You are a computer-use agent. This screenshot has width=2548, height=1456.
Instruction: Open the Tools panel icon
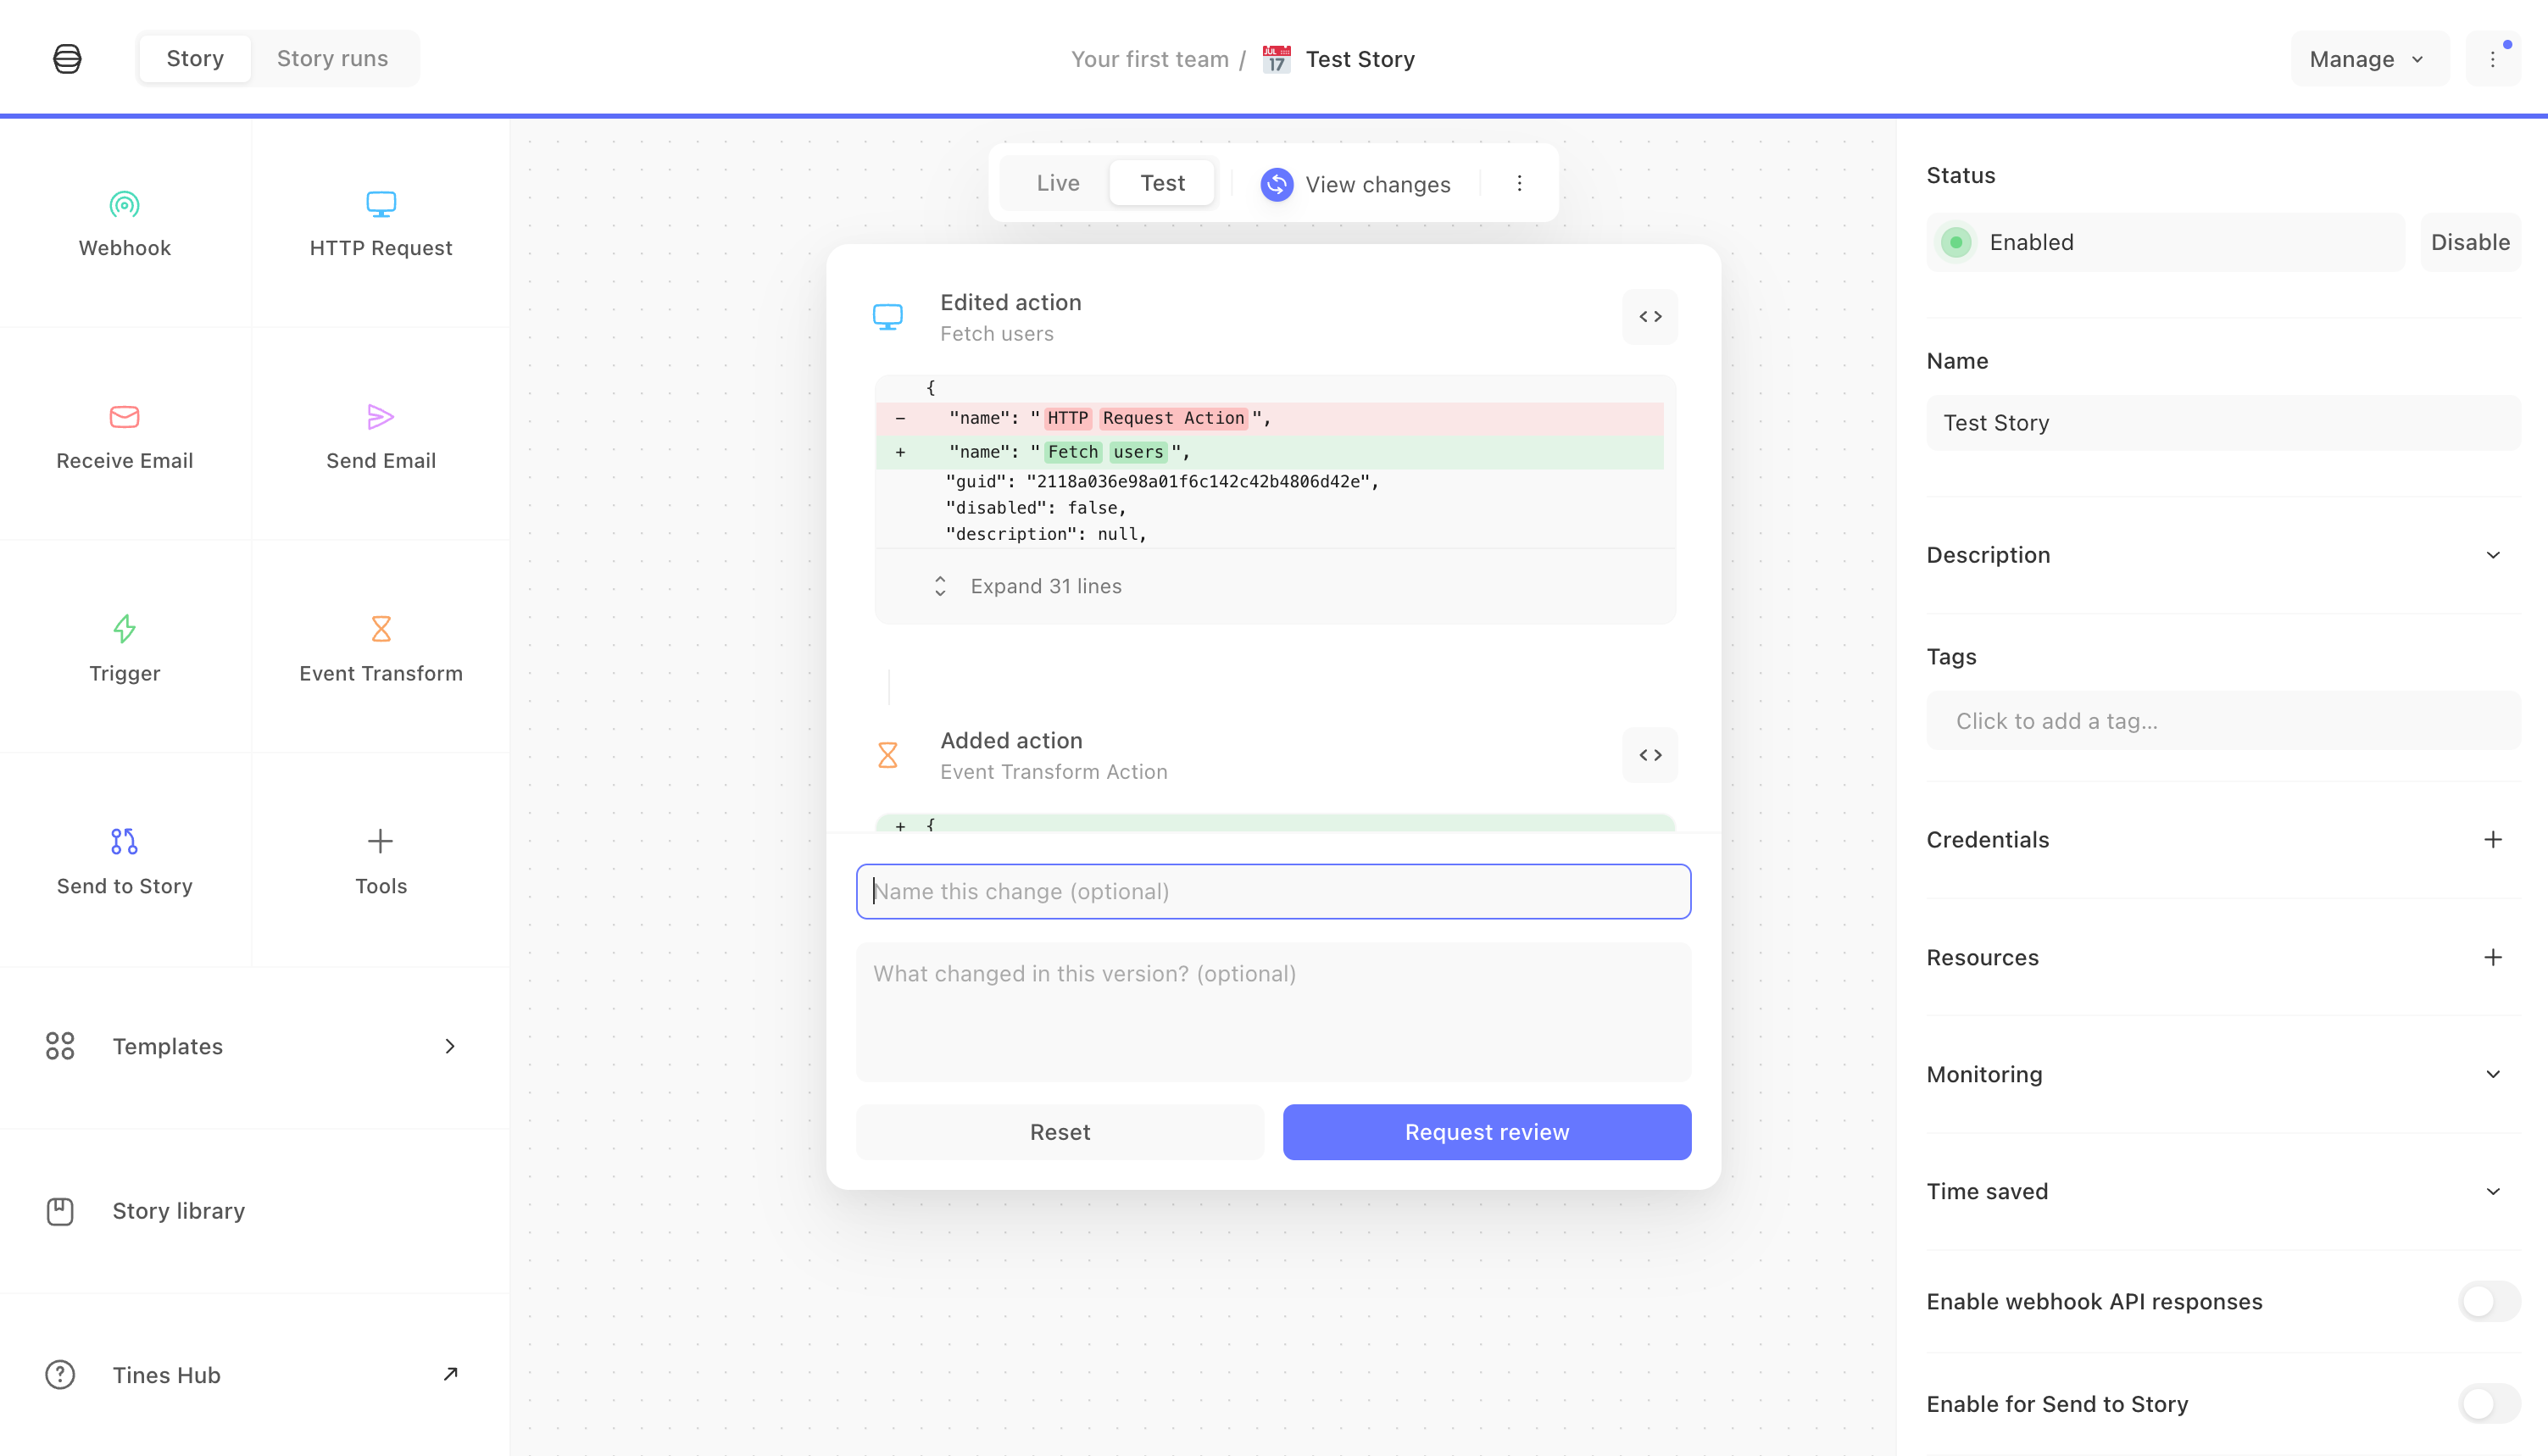380,841
